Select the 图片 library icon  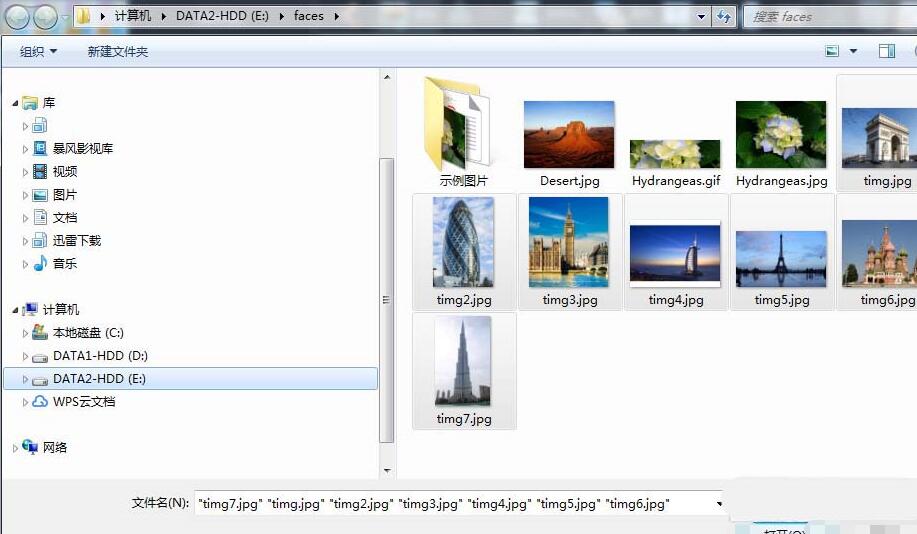pyautogui.click(x=40, y=195)
